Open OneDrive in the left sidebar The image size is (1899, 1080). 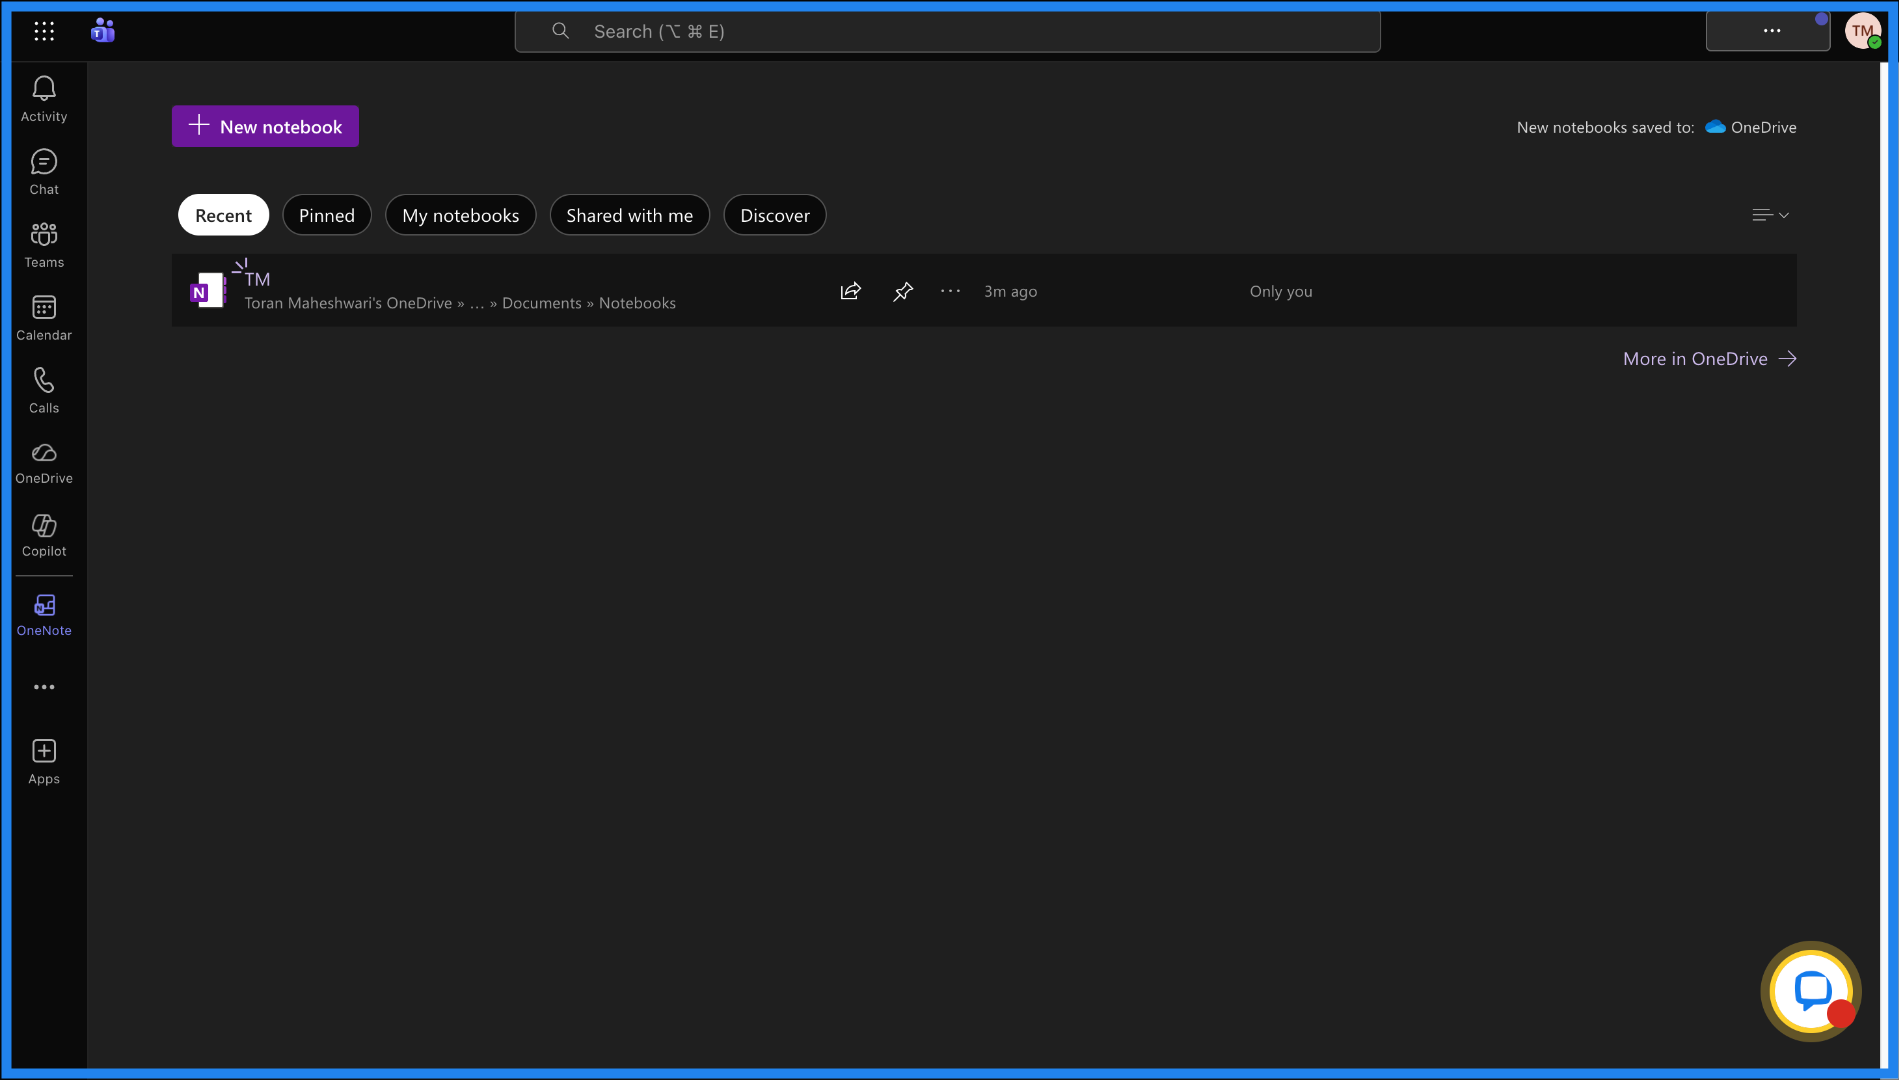tap(44, 464)
